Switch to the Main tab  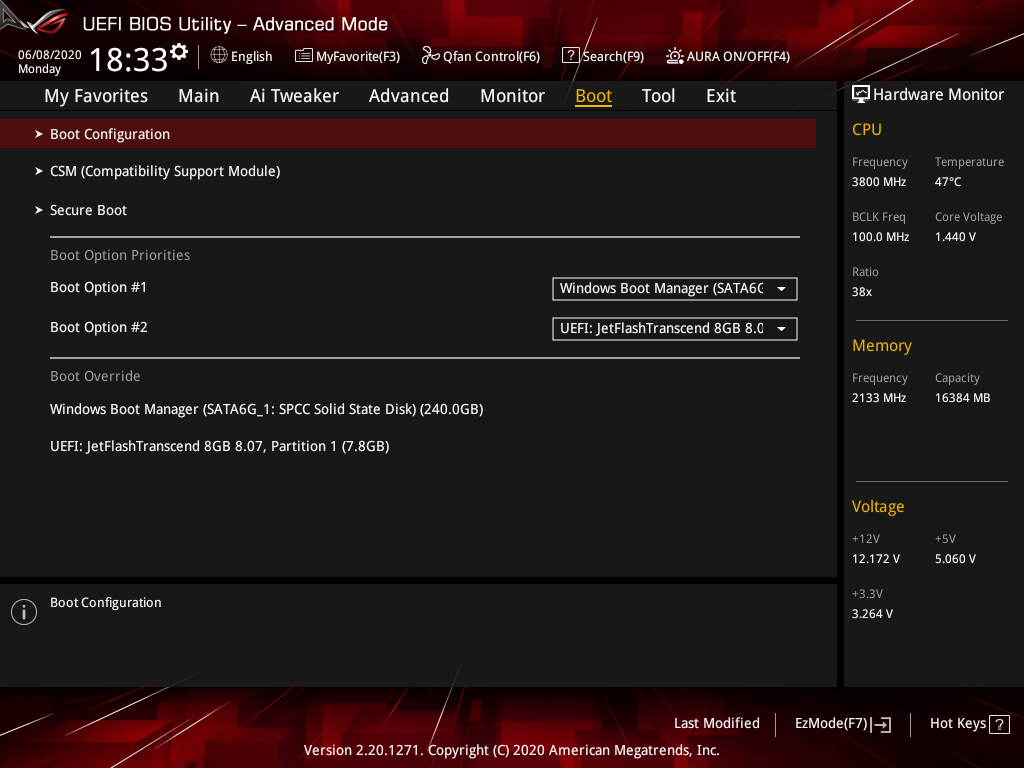(x=199, y=96)
